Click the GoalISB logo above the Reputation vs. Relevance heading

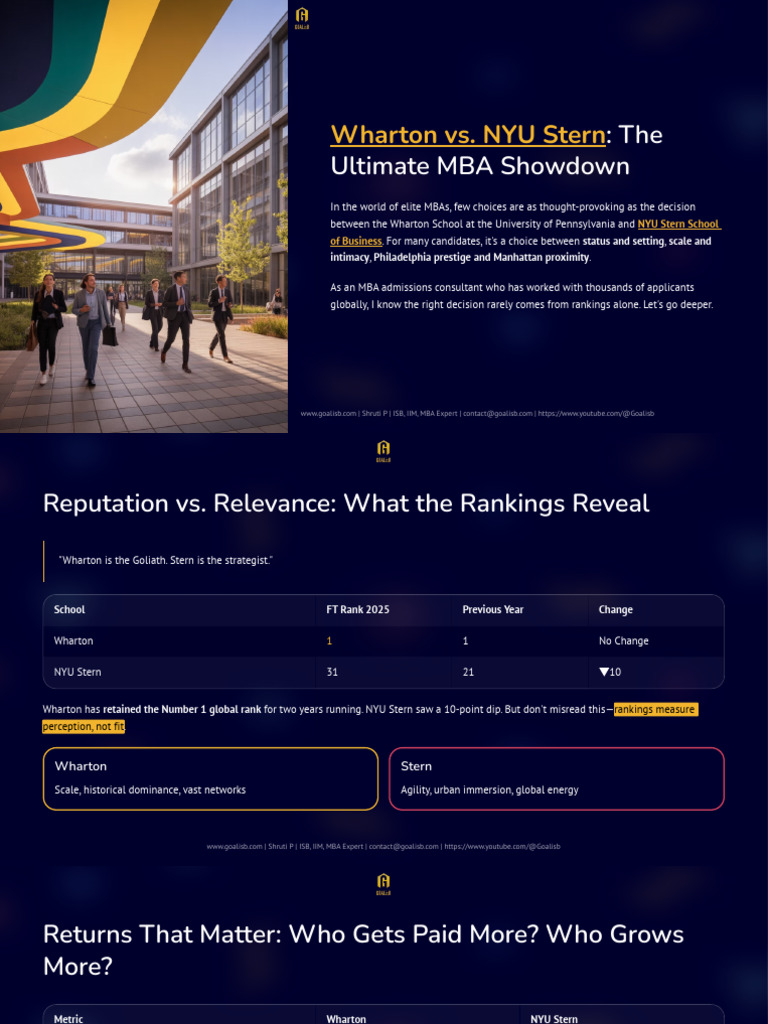tap(383, 451)
